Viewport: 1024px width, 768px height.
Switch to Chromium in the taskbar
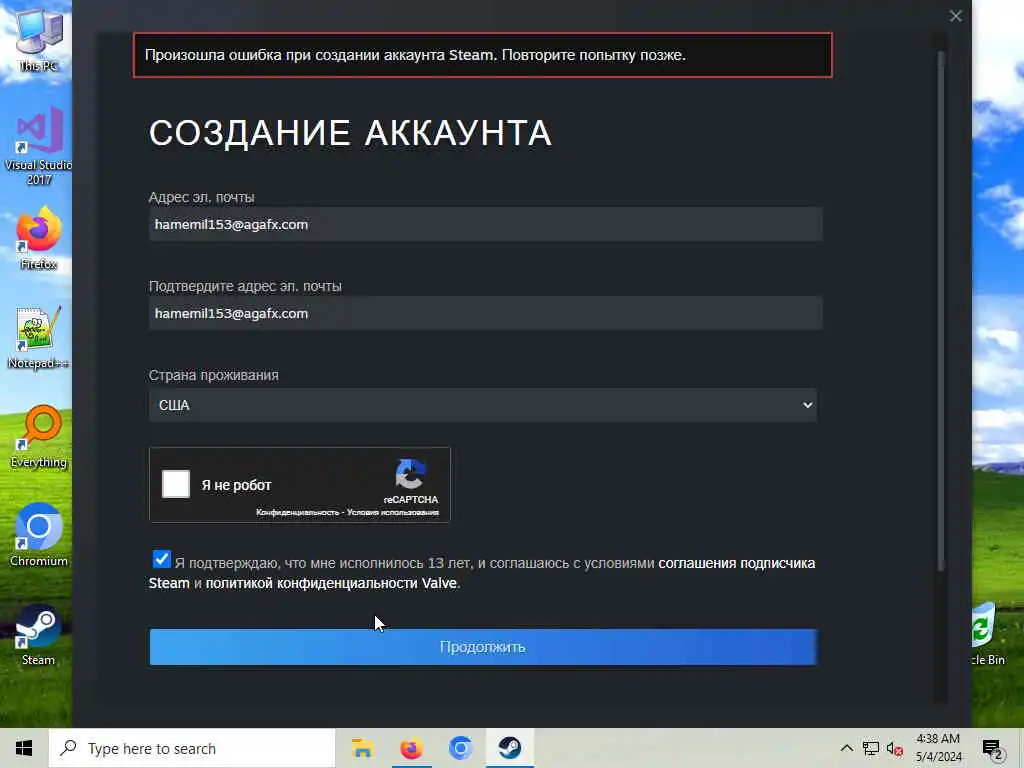tap(460, 748)
